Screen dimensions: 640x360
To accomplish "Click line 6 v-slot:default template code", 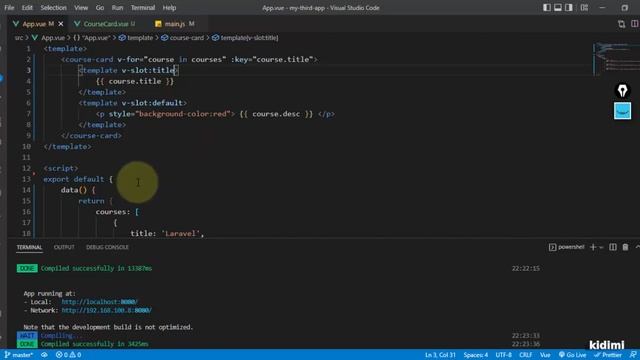I will 133,103.
